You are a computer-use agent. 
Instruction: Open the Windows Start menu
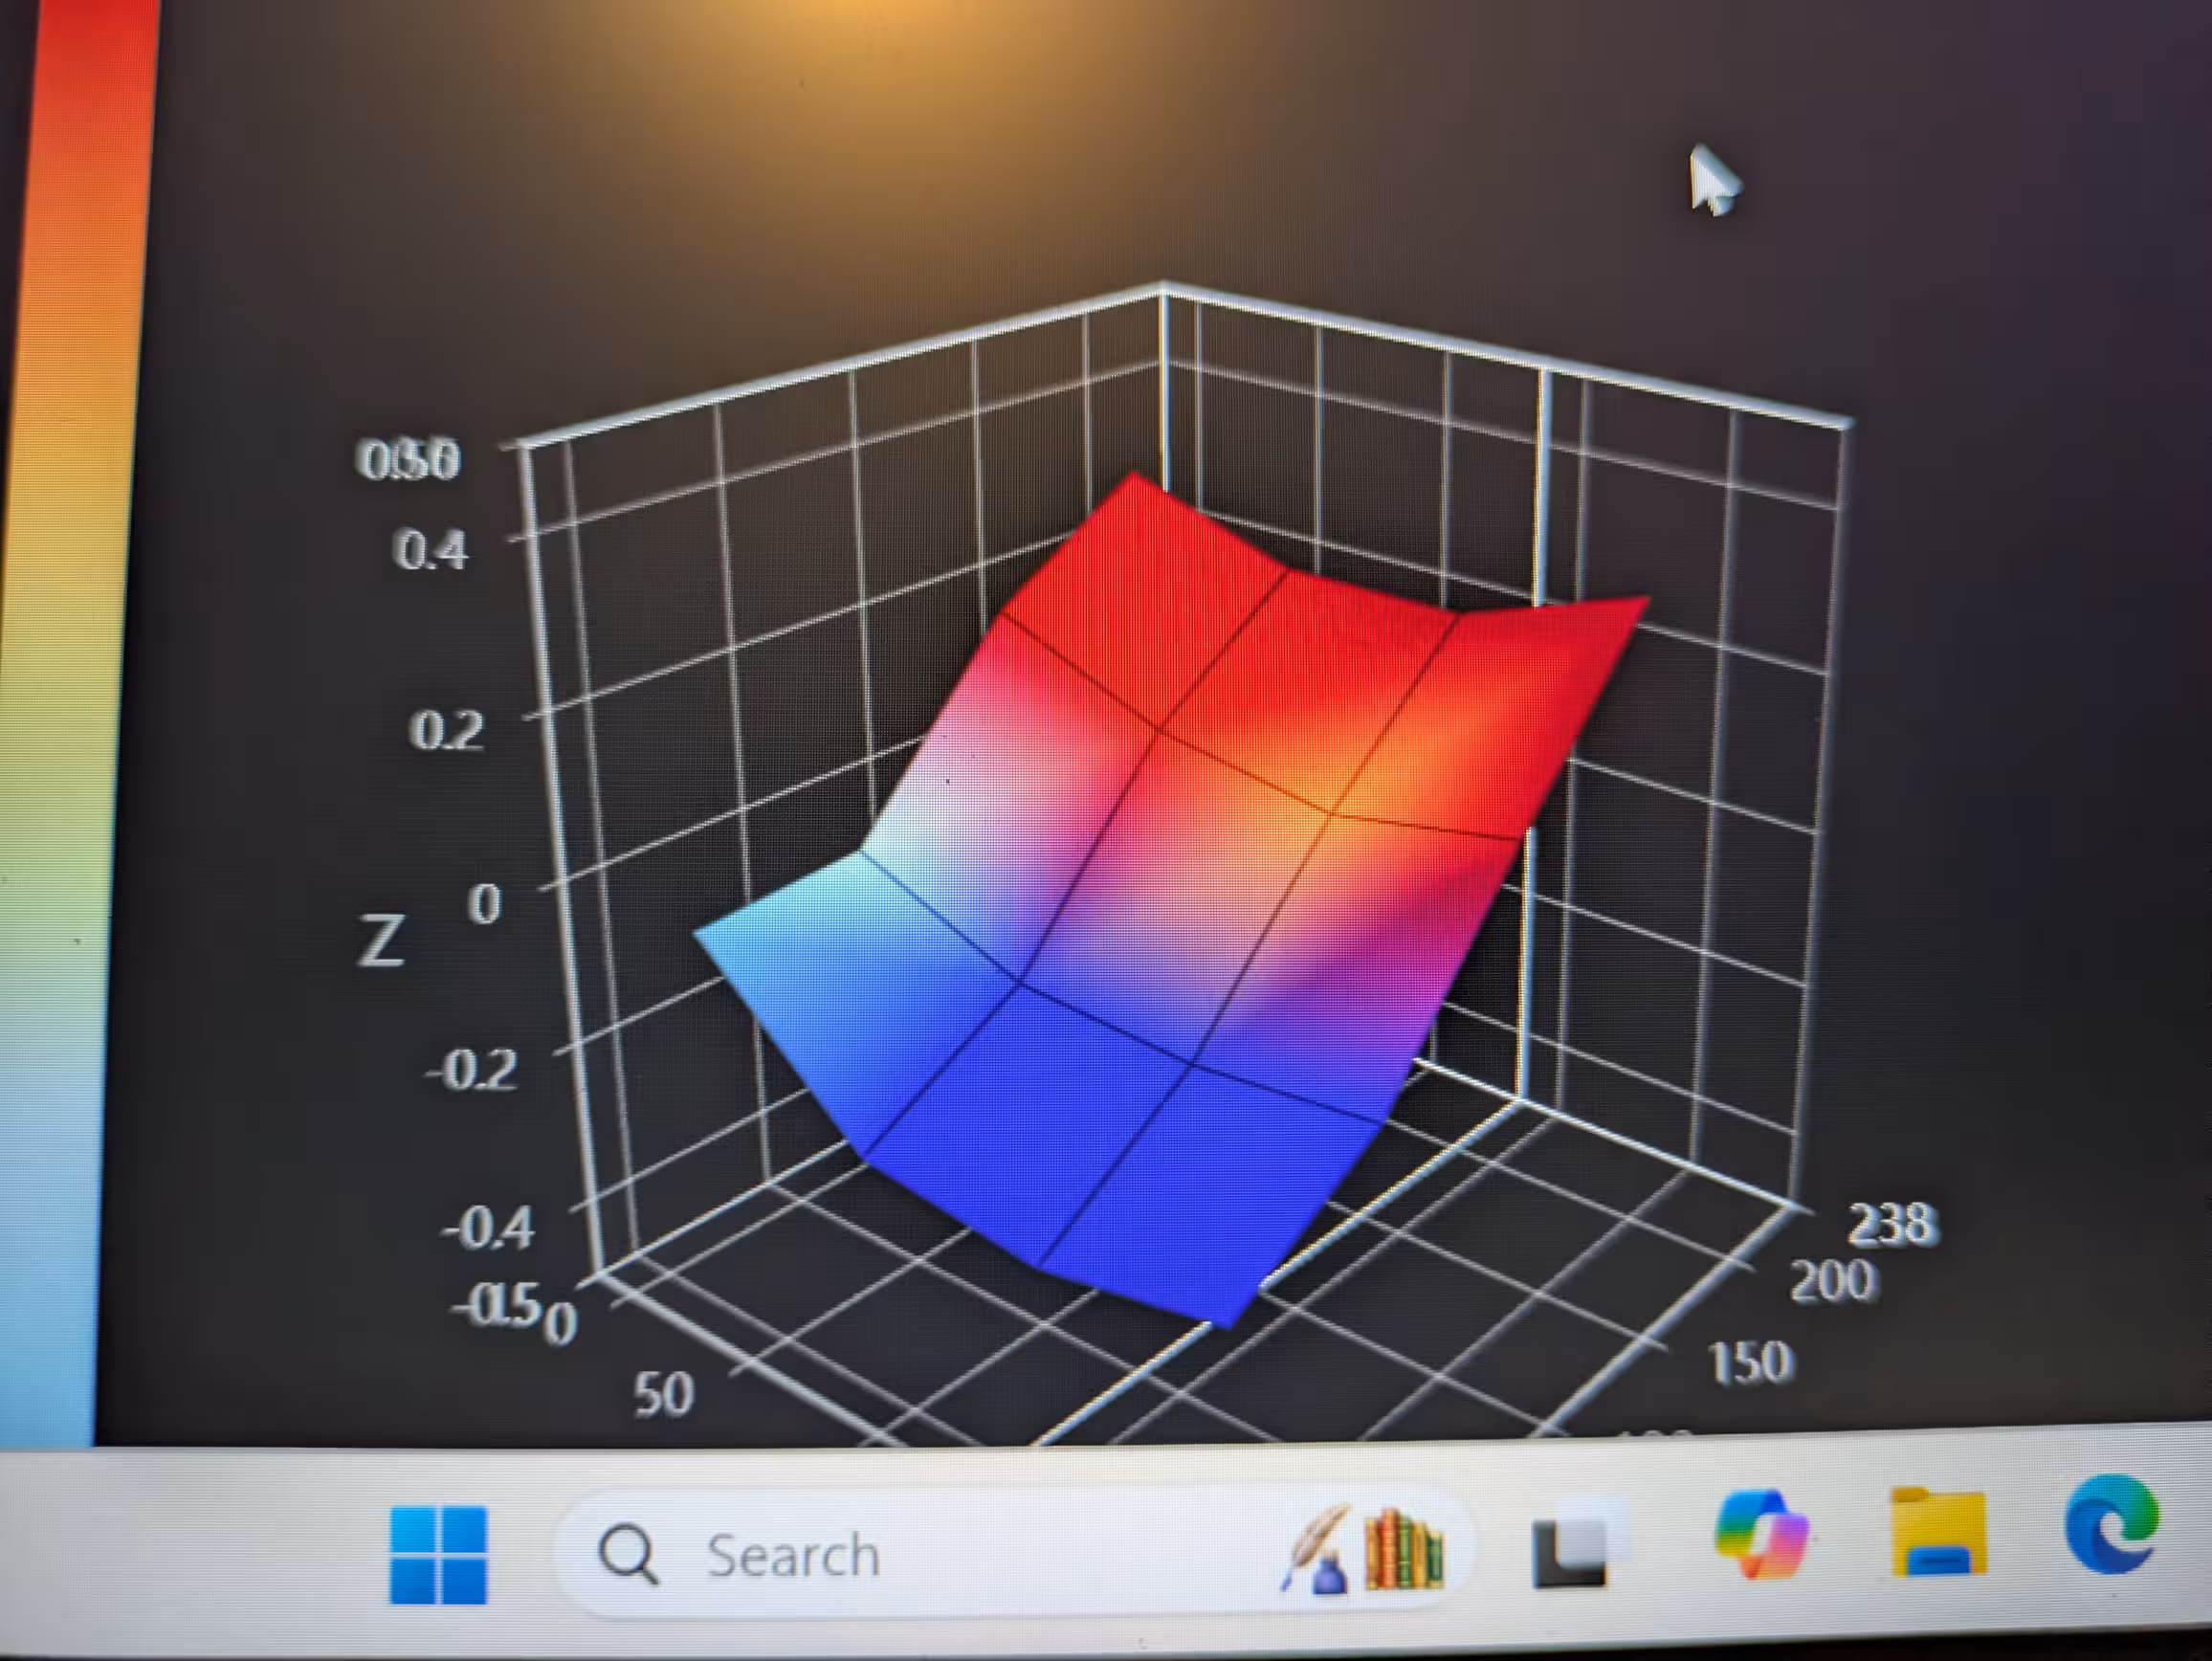438,1555
